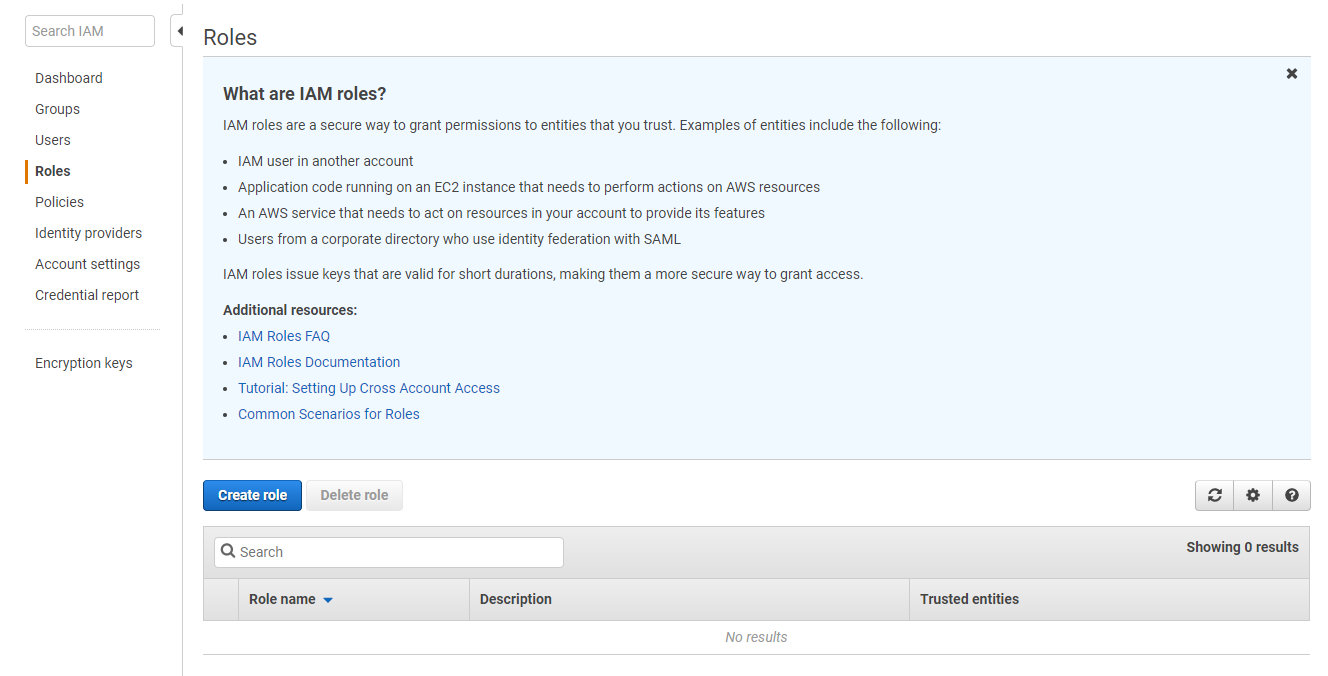Dismiss the 'What are IAM roles?' info panel
This screenshot has height=676, width=1328.
1292,74
